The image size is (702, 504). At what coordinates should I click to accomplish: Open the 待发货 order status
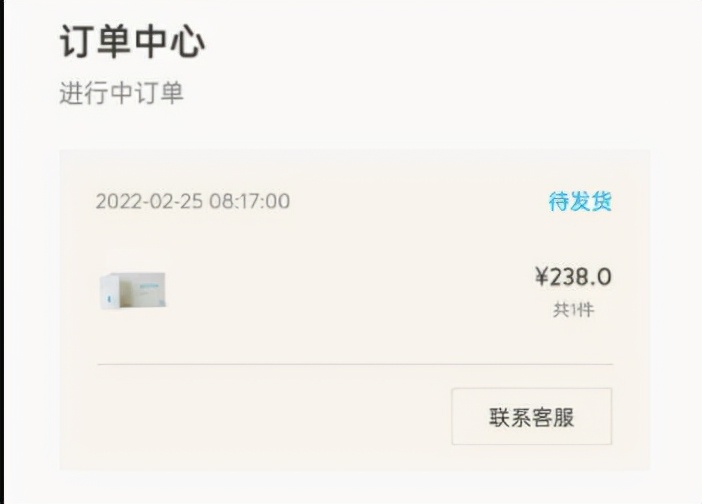580,201
